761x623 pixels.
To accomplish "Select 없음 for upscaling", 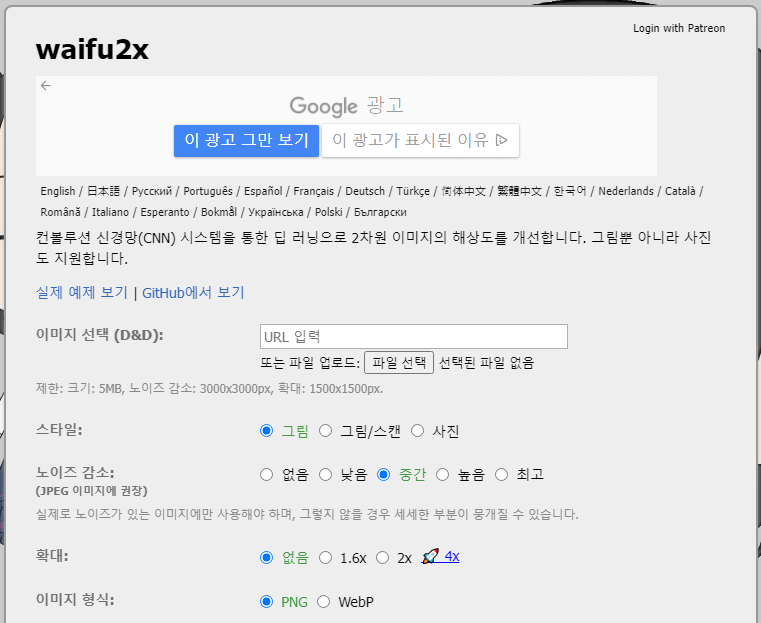I will point(266,557).
